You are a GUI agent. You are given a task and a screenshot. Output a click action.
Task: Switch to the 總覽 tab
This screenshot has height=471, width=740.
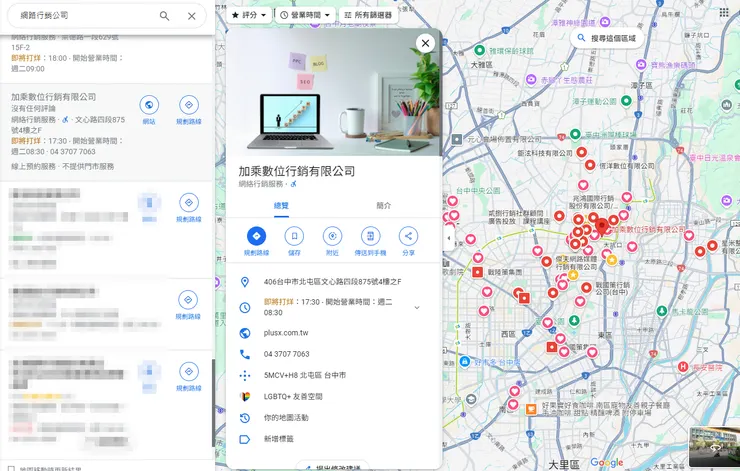tap(281, 206)
